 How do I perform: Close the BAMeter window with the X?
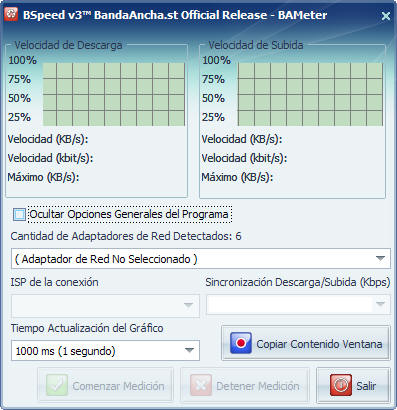[x=386, y=16]
